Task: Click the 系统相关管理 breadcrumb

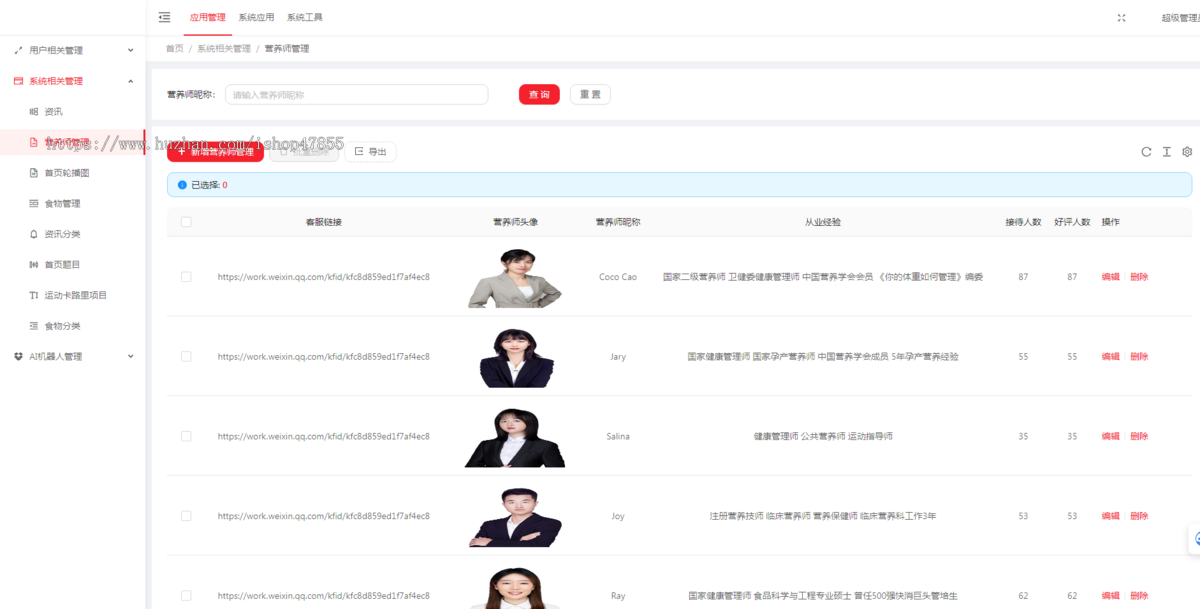Action: (x=224, y=48)
